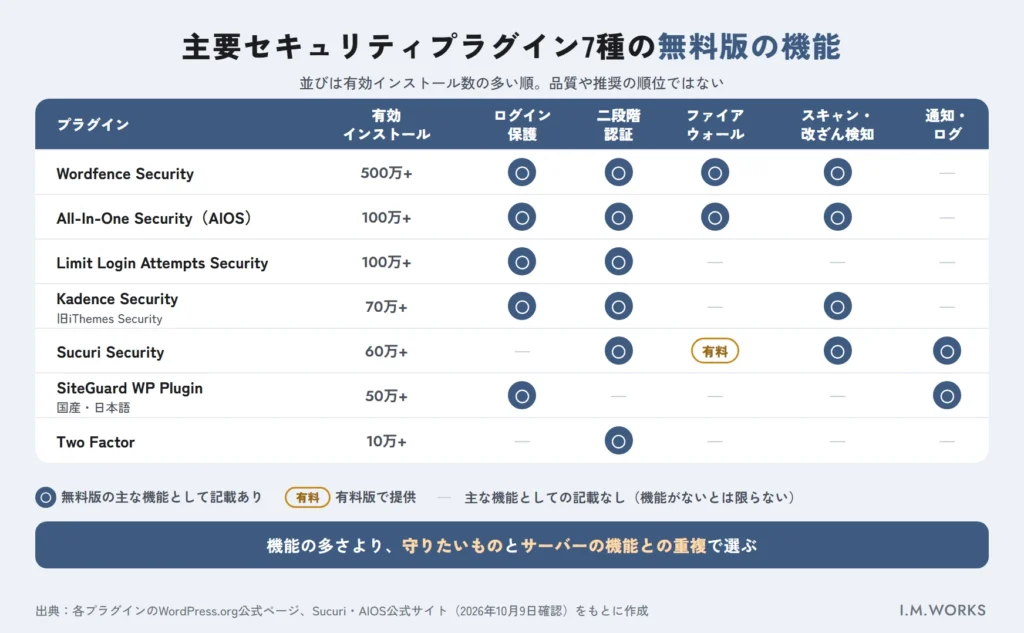Viewport: 1024px width, 633px height.
Task: Select the Wordfence Security plugin name
Action: click(125, 174)
